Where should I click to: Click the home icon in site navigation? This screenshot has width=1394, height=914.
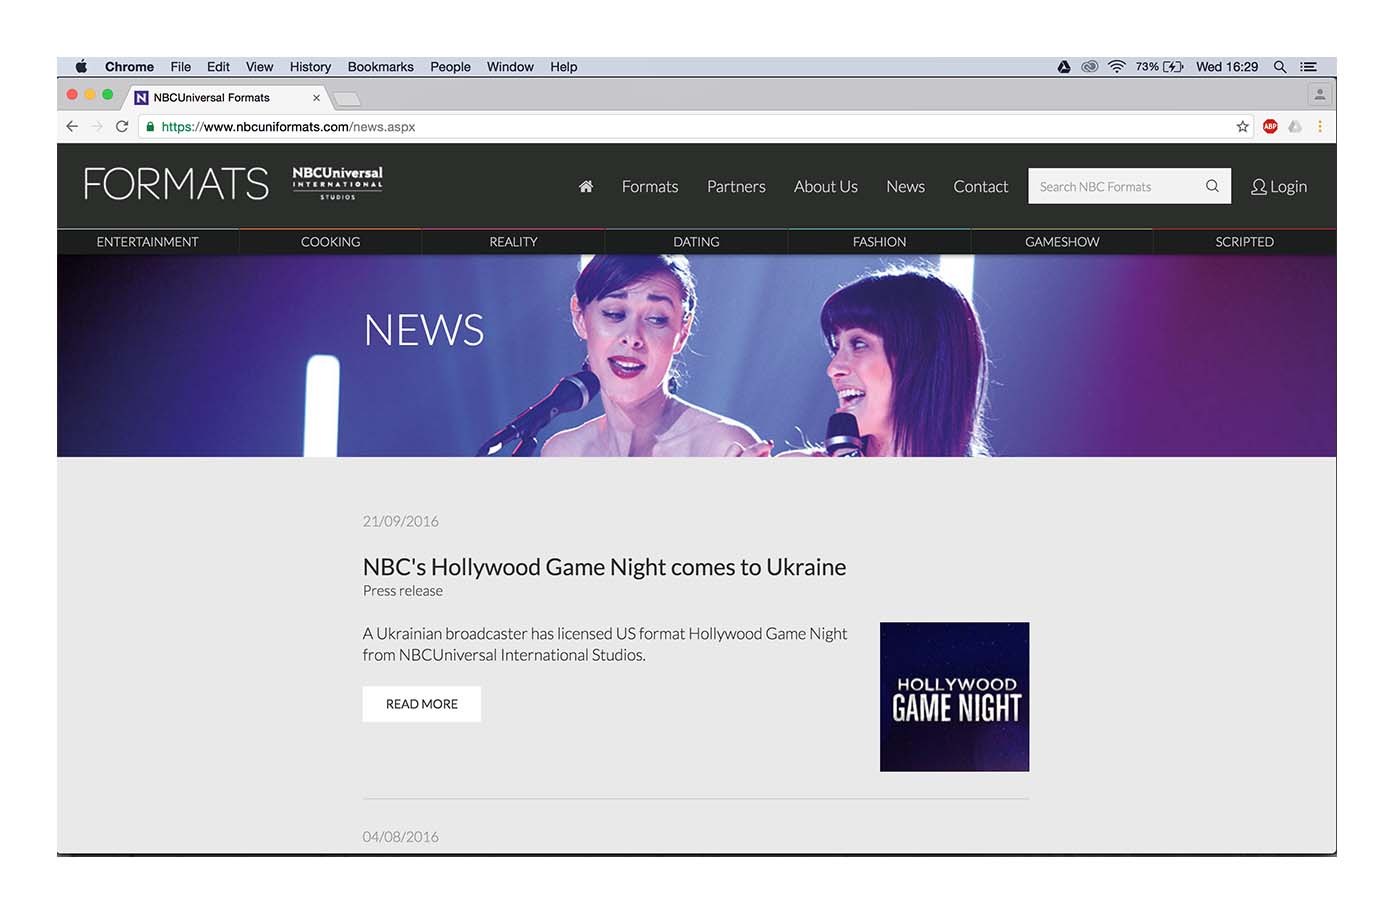(x=586, y=186)
